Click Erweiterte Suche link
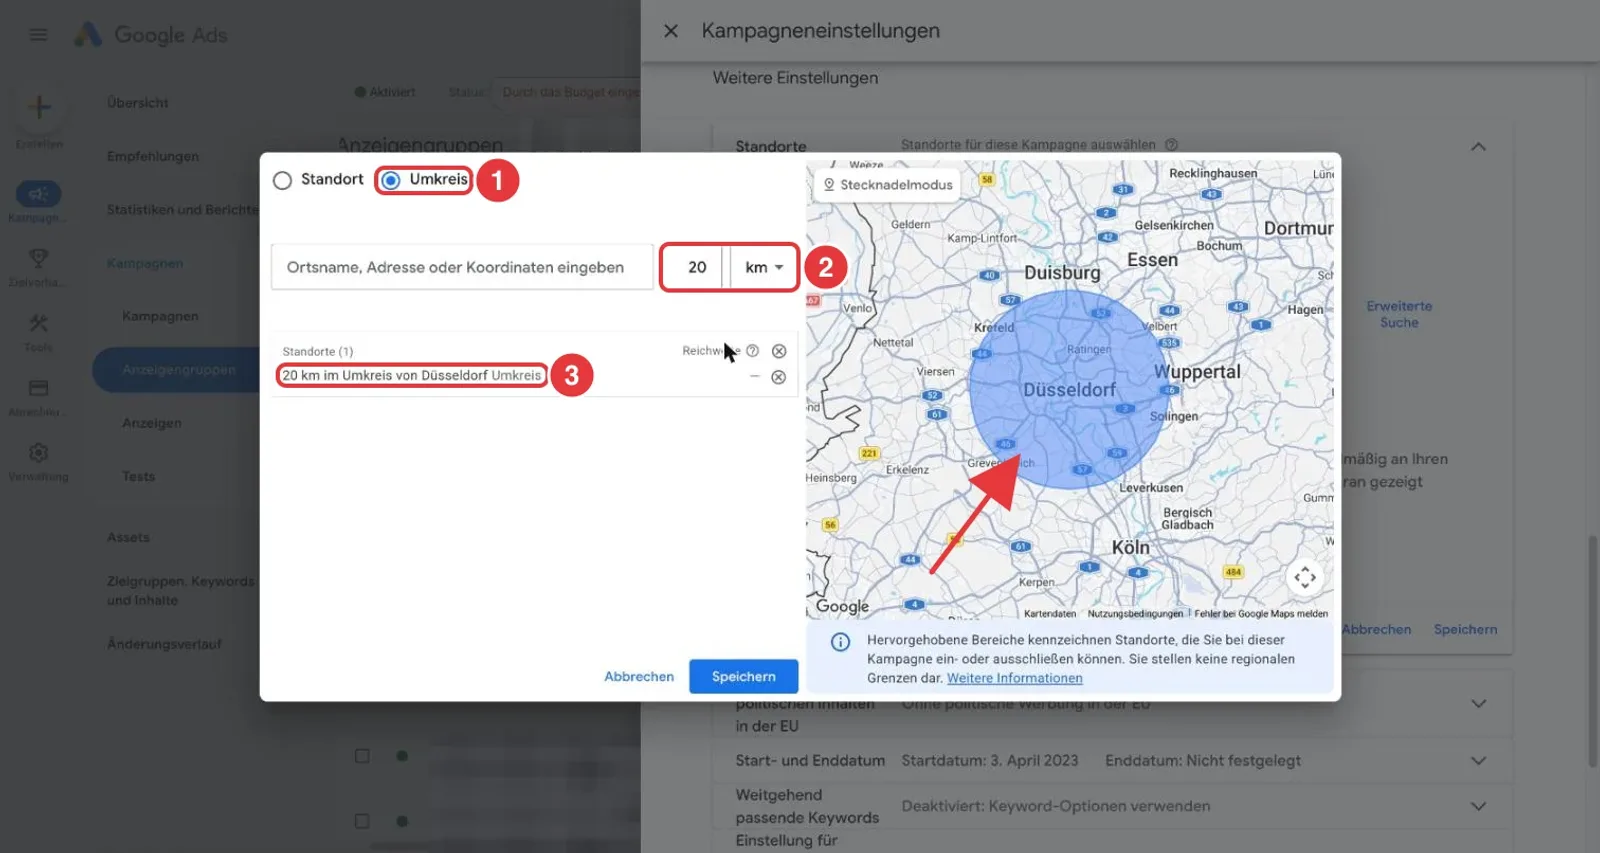Image resolution: width=1600 pixels, height=853 pixels. click(1399, 314)
